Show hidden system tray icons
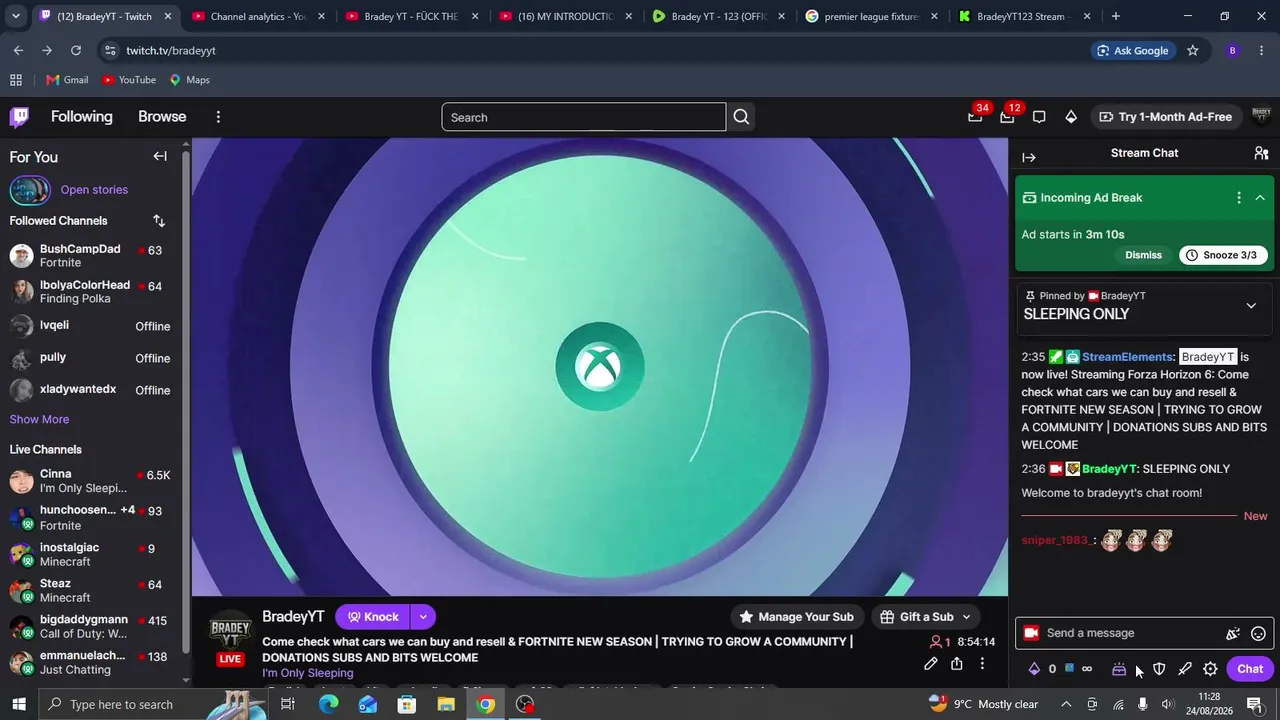Screen dimensions: 1280x720 (1066, 704)
